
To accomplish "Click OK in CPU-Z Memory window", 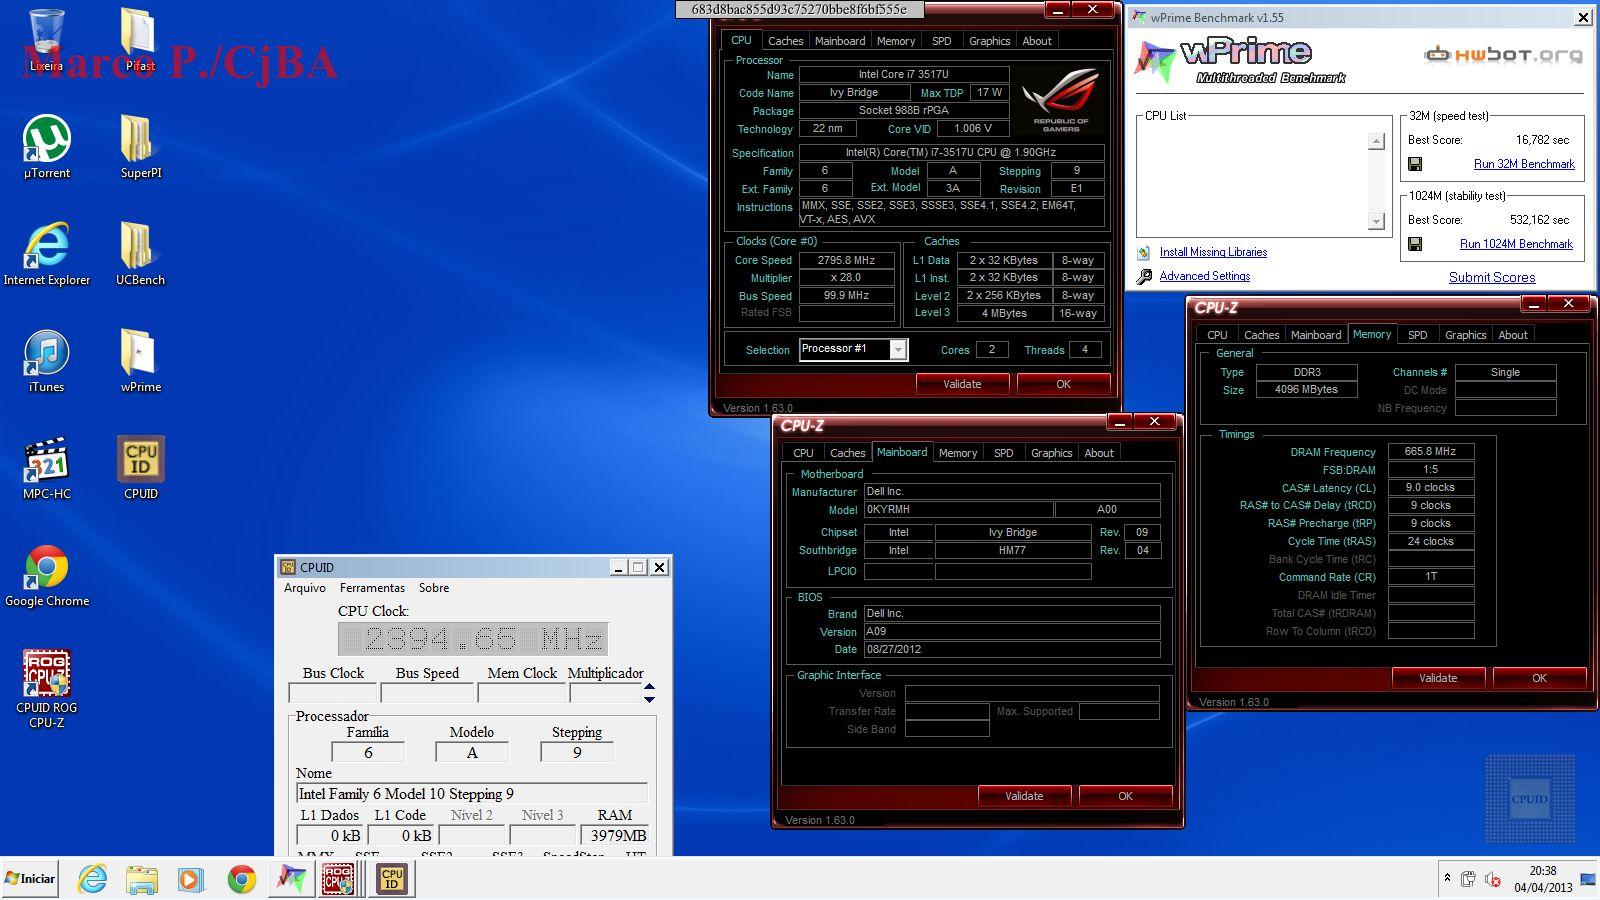I will pyautogui.click(x=1539, y=678).
